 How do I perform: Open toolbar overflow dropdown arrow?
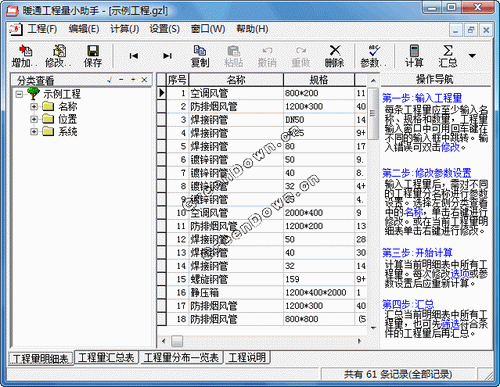(x=472, y=56)
